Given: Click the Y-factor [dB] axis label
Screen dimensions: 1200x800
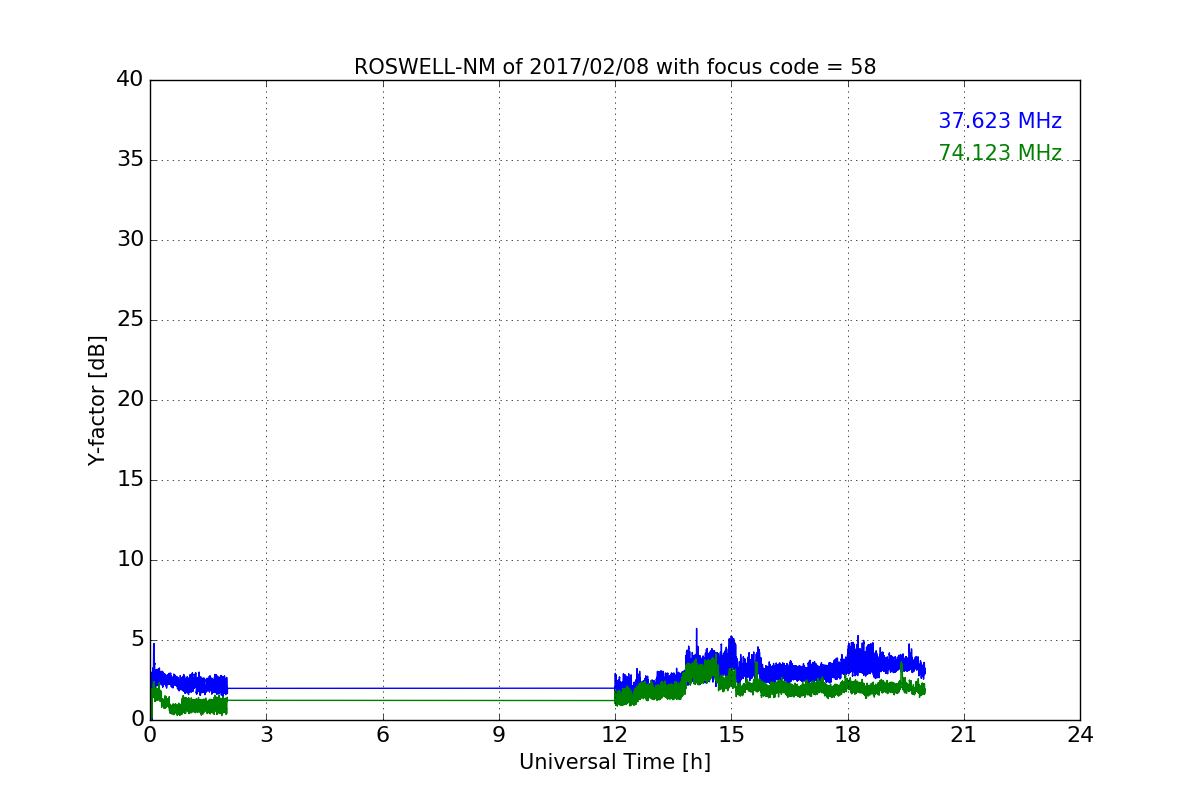Looking at the screenshot, I should click(97, 400).
